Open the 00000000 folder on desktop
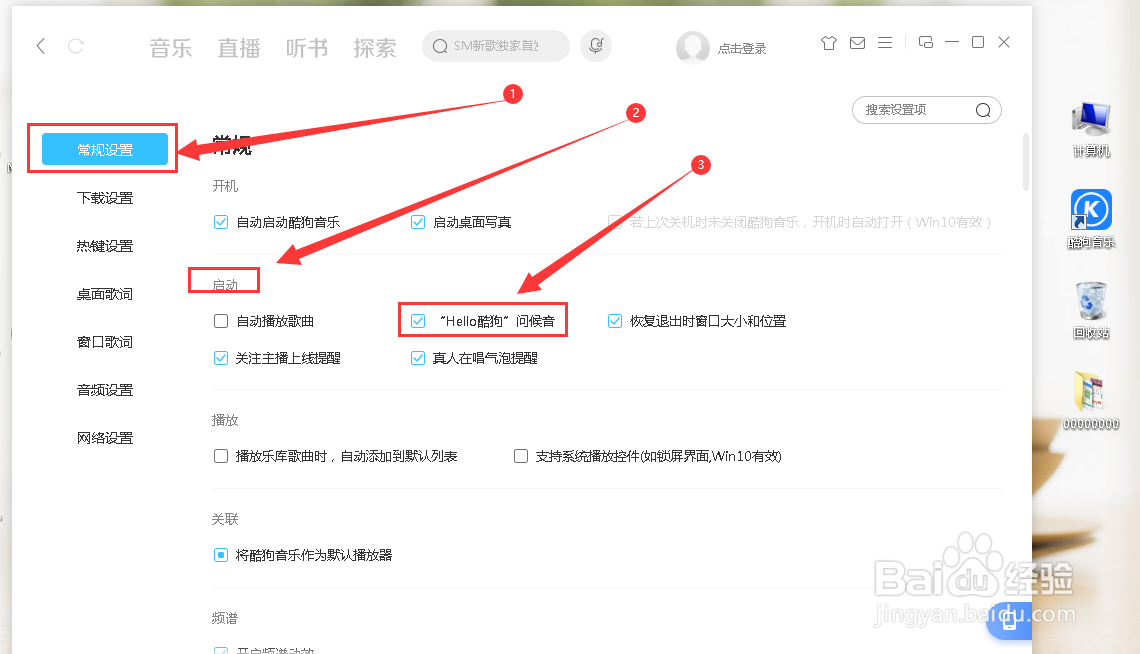Image resolution: width=1140 pixels, height=654 pixels. (x=1091, y=400)
